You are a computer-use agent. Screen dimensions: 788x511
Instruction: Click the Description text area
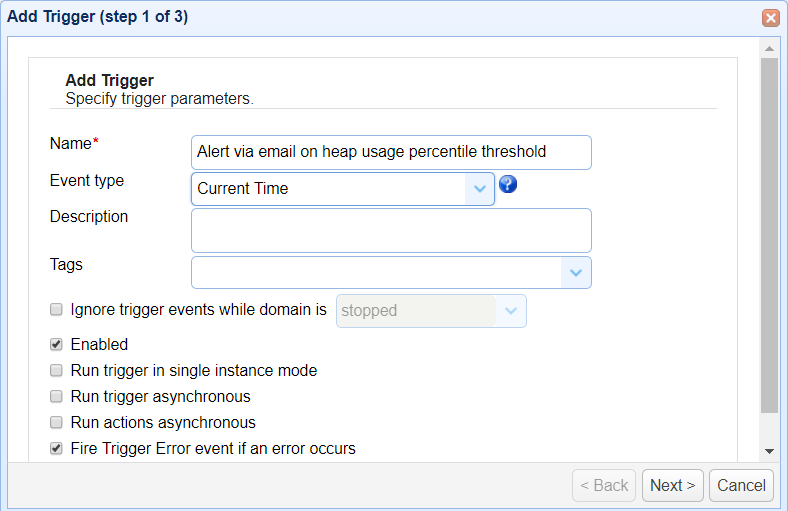(x=390, y=230)
